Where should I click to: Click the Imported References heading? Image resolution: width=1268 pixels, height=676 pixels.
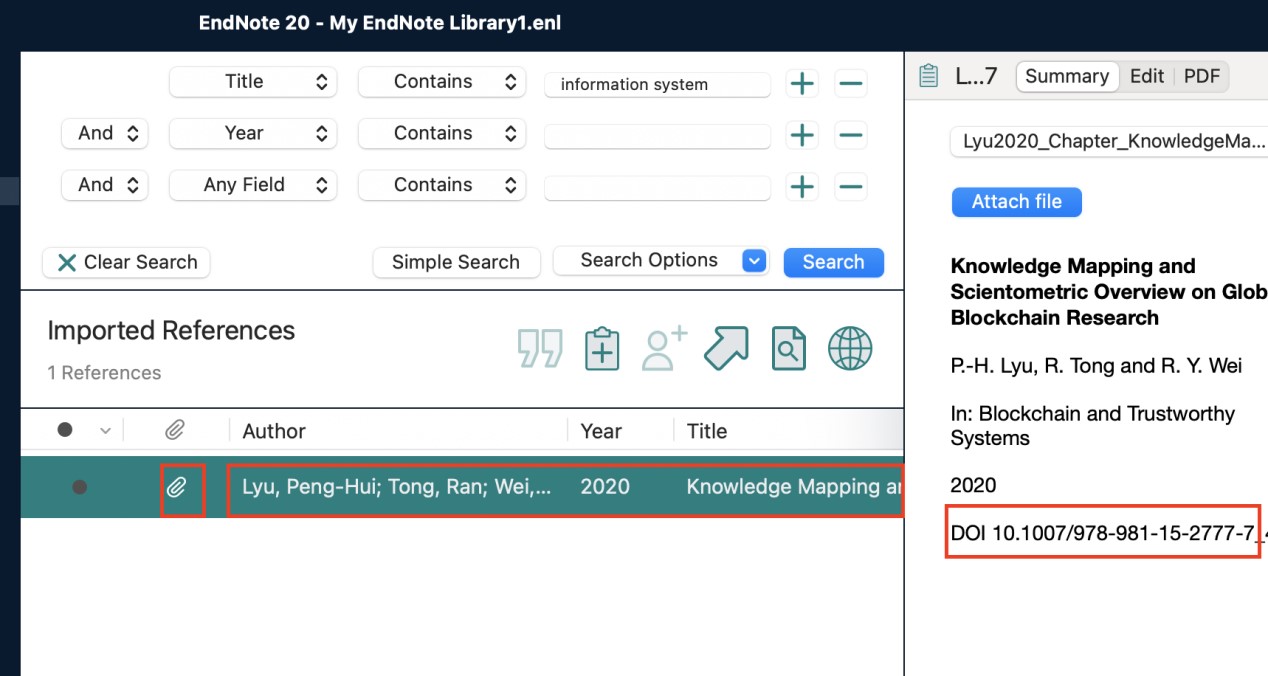pos(171,331)
